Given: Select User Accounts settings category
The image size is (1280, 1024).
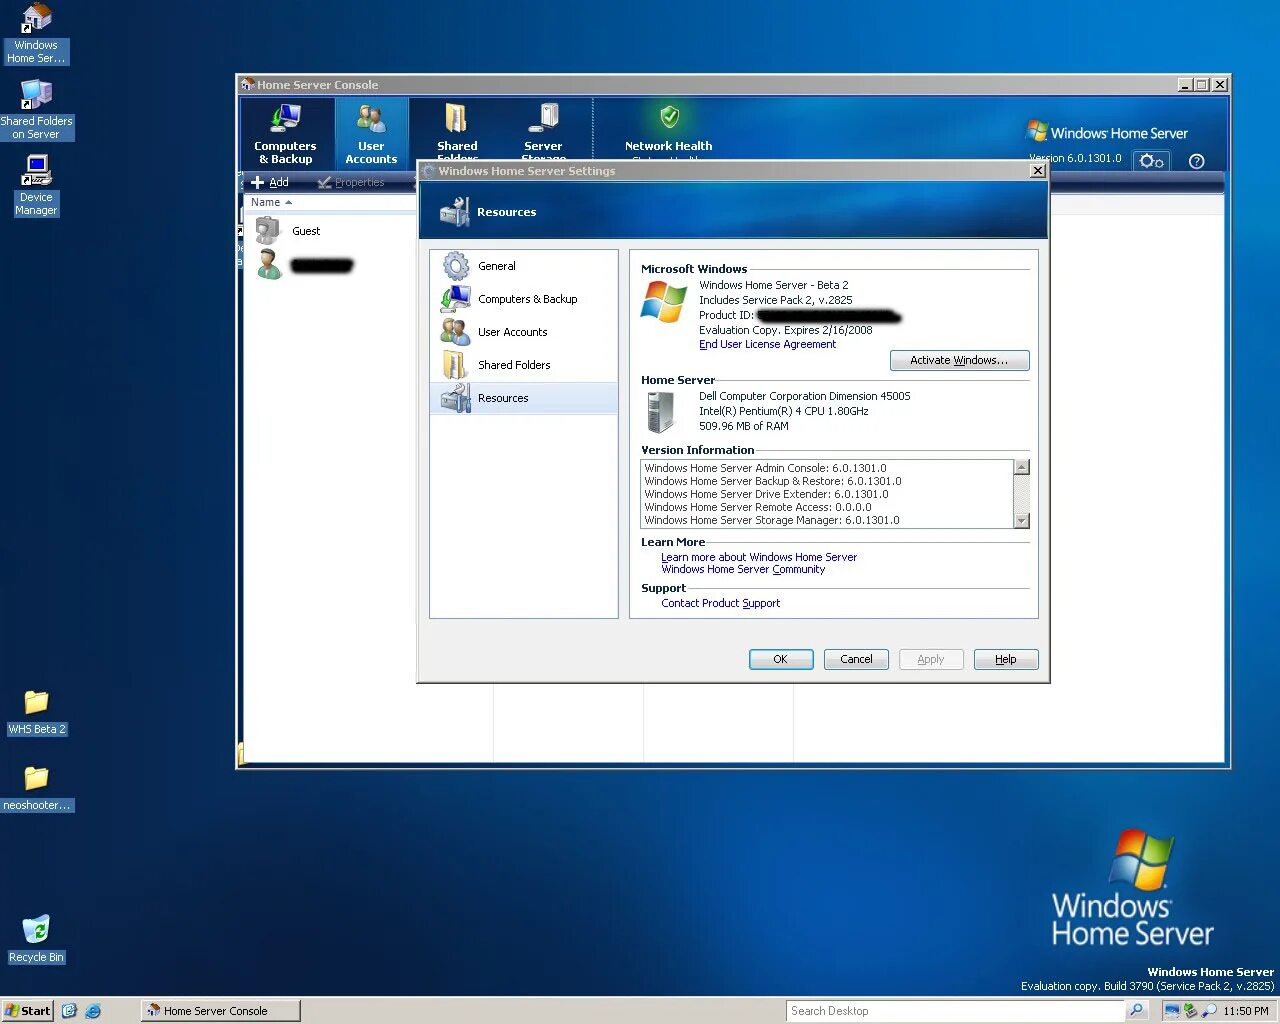Looking at the screenshot, I should tap(524, 332).
